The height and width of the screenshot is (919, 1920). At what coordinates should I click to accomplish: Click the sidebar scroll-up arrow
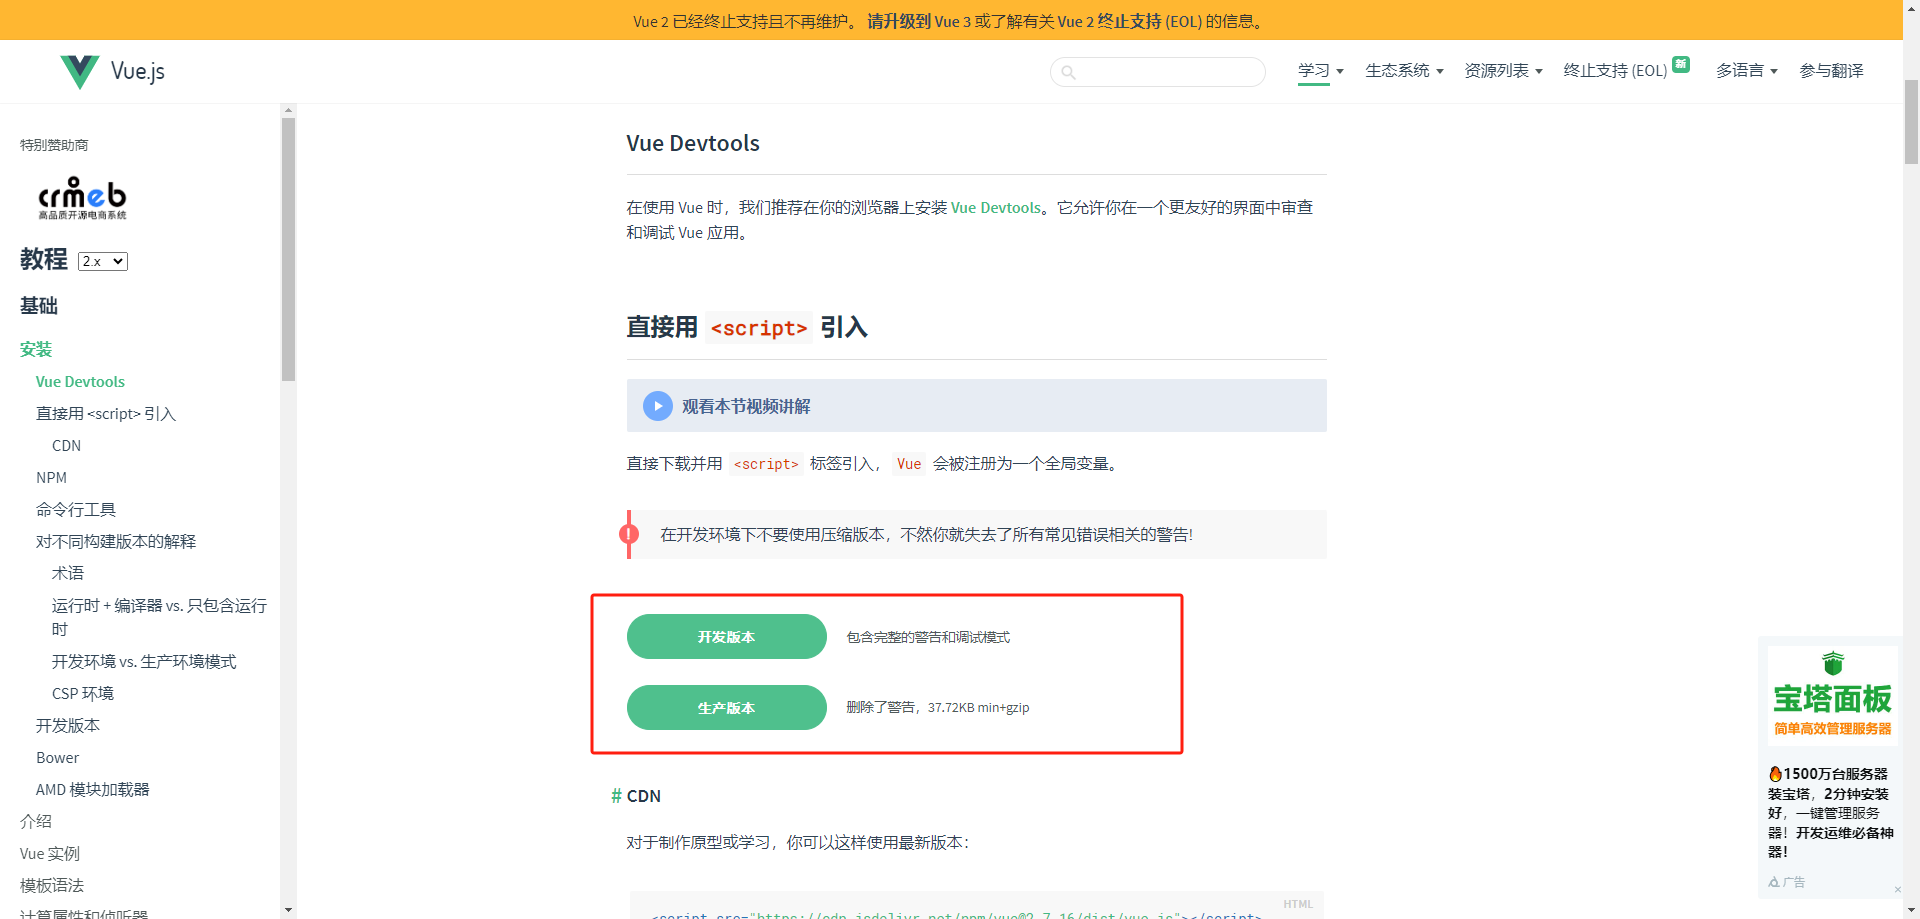coord(288,111)
